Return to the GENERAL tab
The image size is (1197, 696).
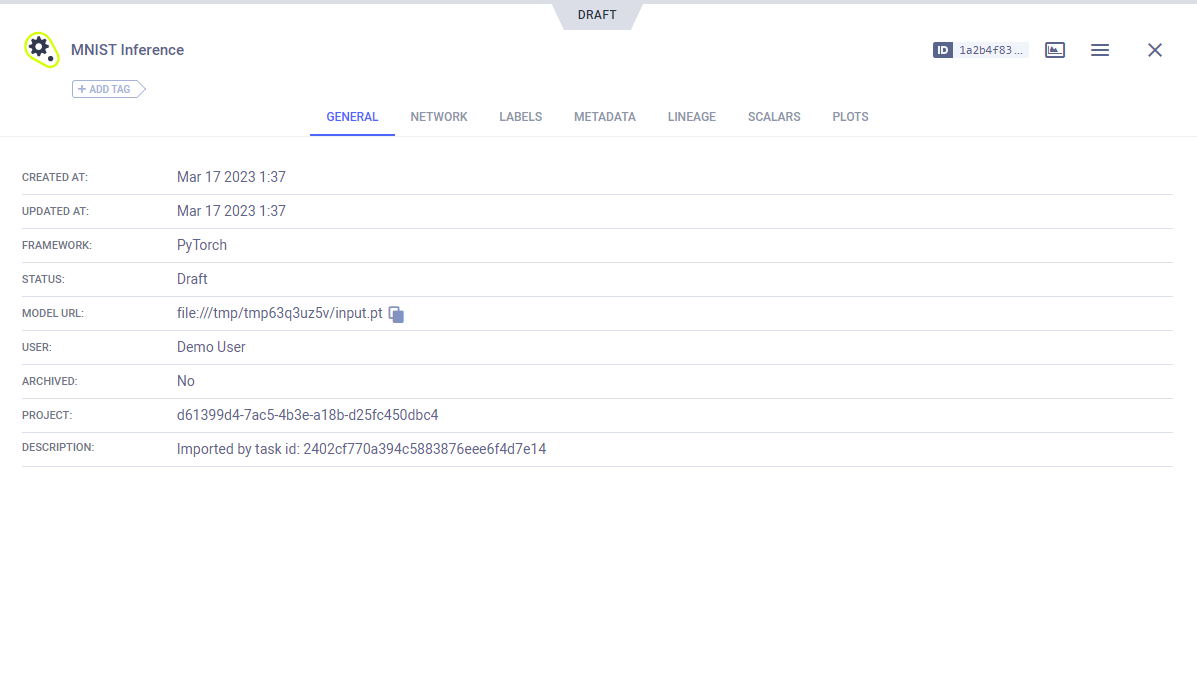tap(352, 116)
